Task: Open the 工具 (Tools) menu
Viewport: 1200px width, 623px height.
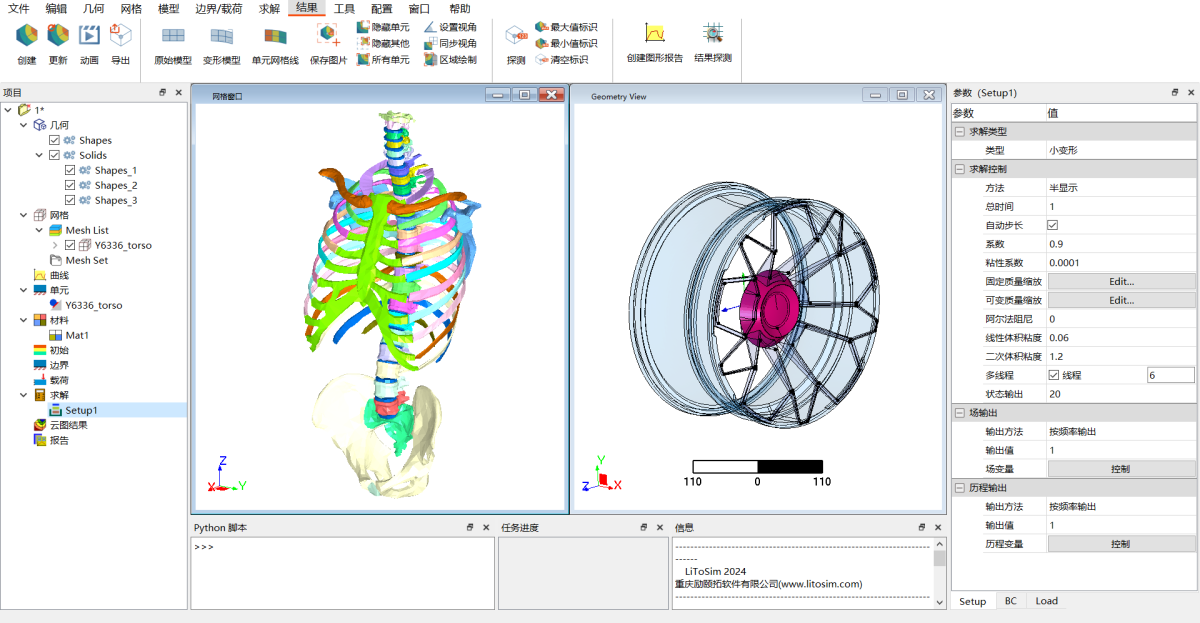Action: coord(344,8)
